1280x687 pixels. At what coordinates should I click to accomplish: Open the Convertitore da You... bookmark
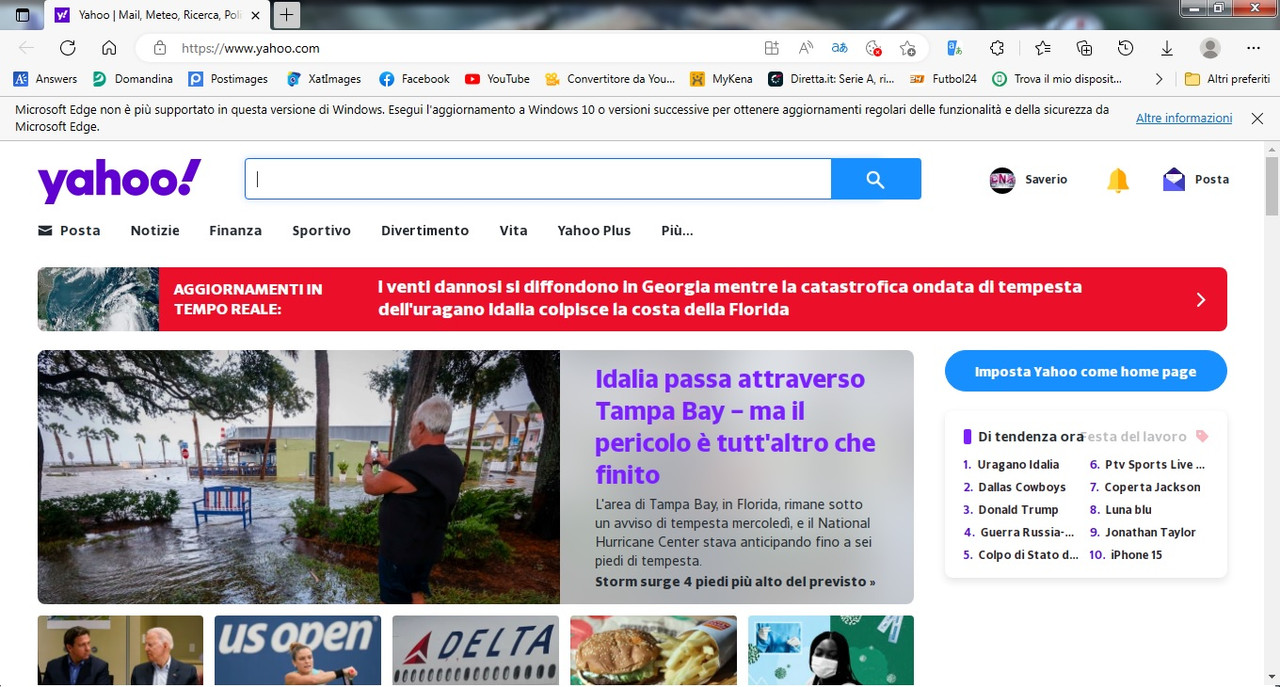click(x=611, y=79)
